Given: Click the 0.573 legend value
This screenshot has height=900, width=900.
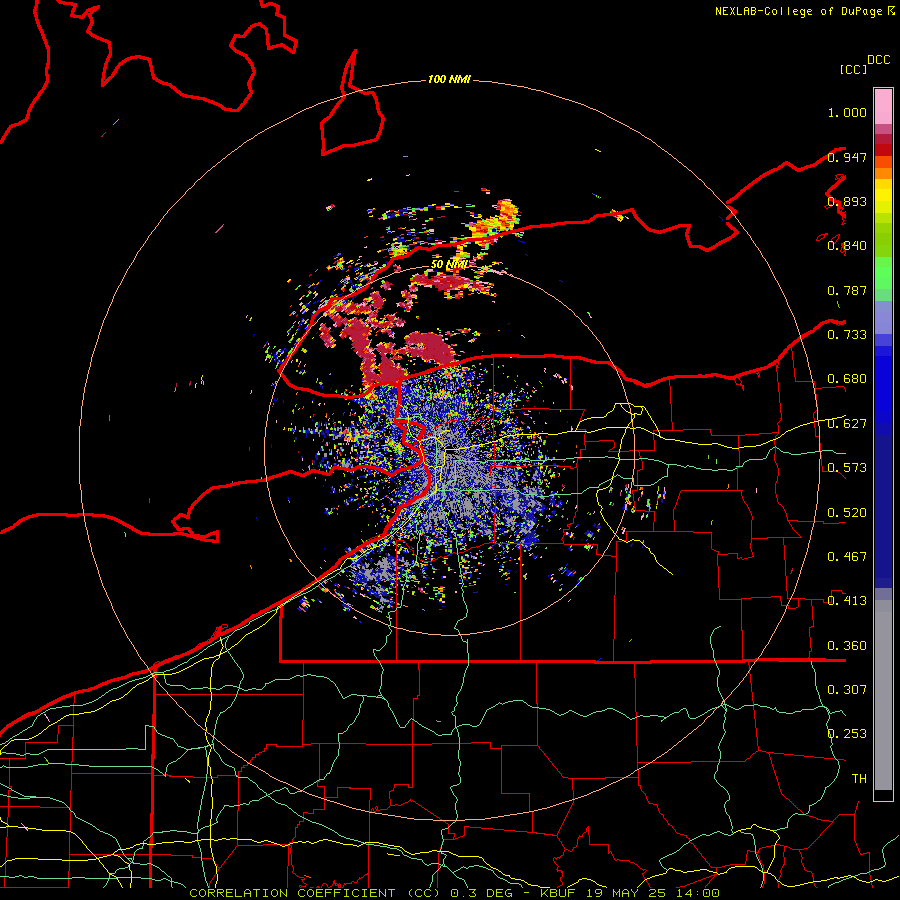Looking at the screenshot, I should (847, 468).
